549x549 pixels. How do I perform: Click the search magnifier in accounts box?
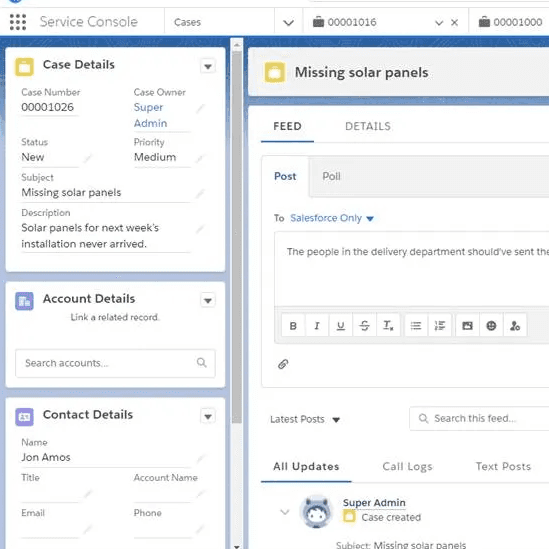pyautogui.click(x=201, y=362)
